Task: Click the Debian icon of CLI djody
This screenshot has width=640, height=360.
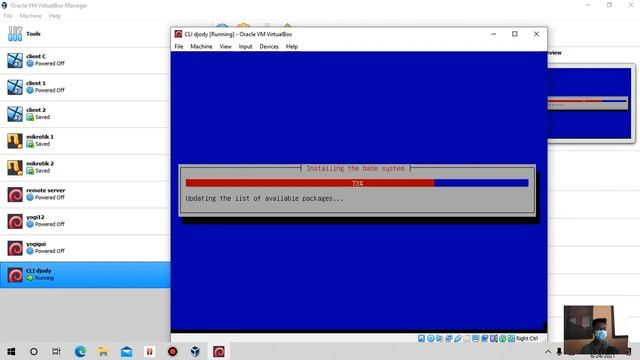Action: 15,275
